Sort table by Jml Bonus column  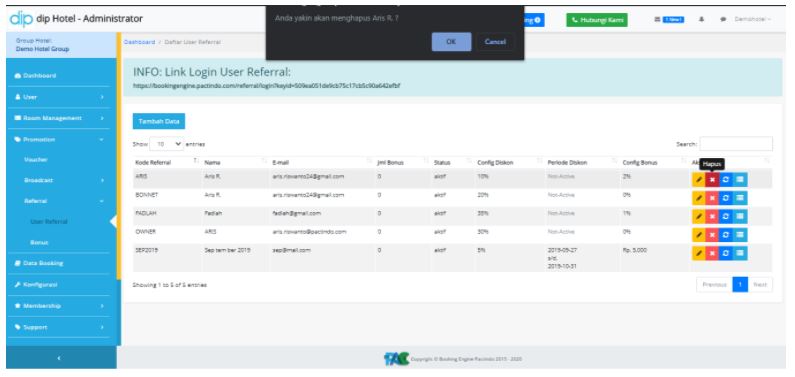point(403,162)
